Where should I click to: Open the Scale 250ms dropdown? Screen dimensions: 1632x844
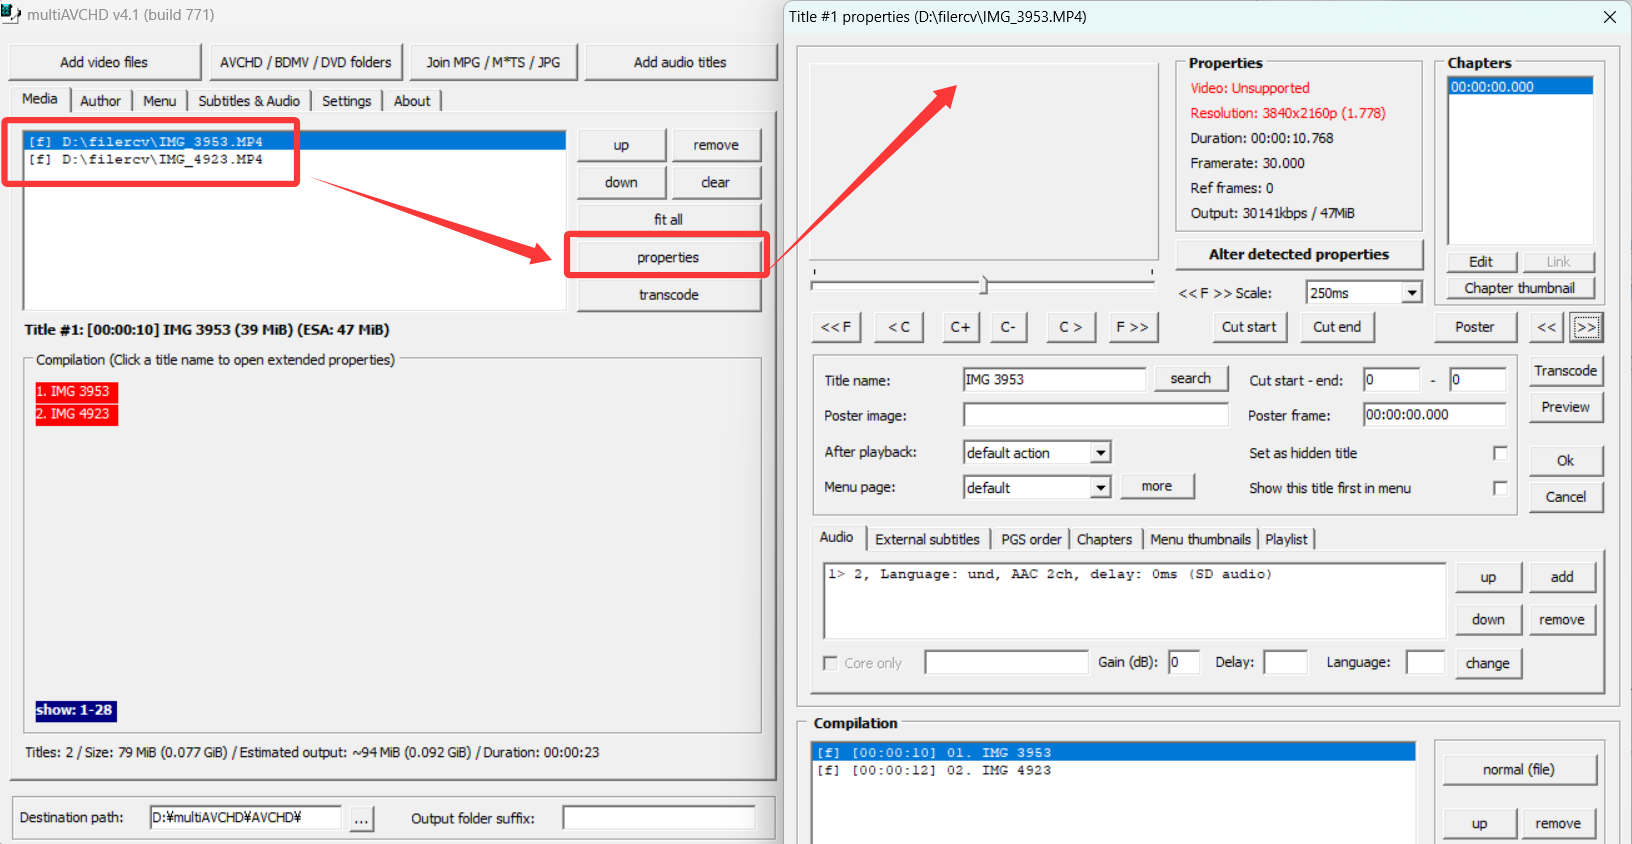1411,293
